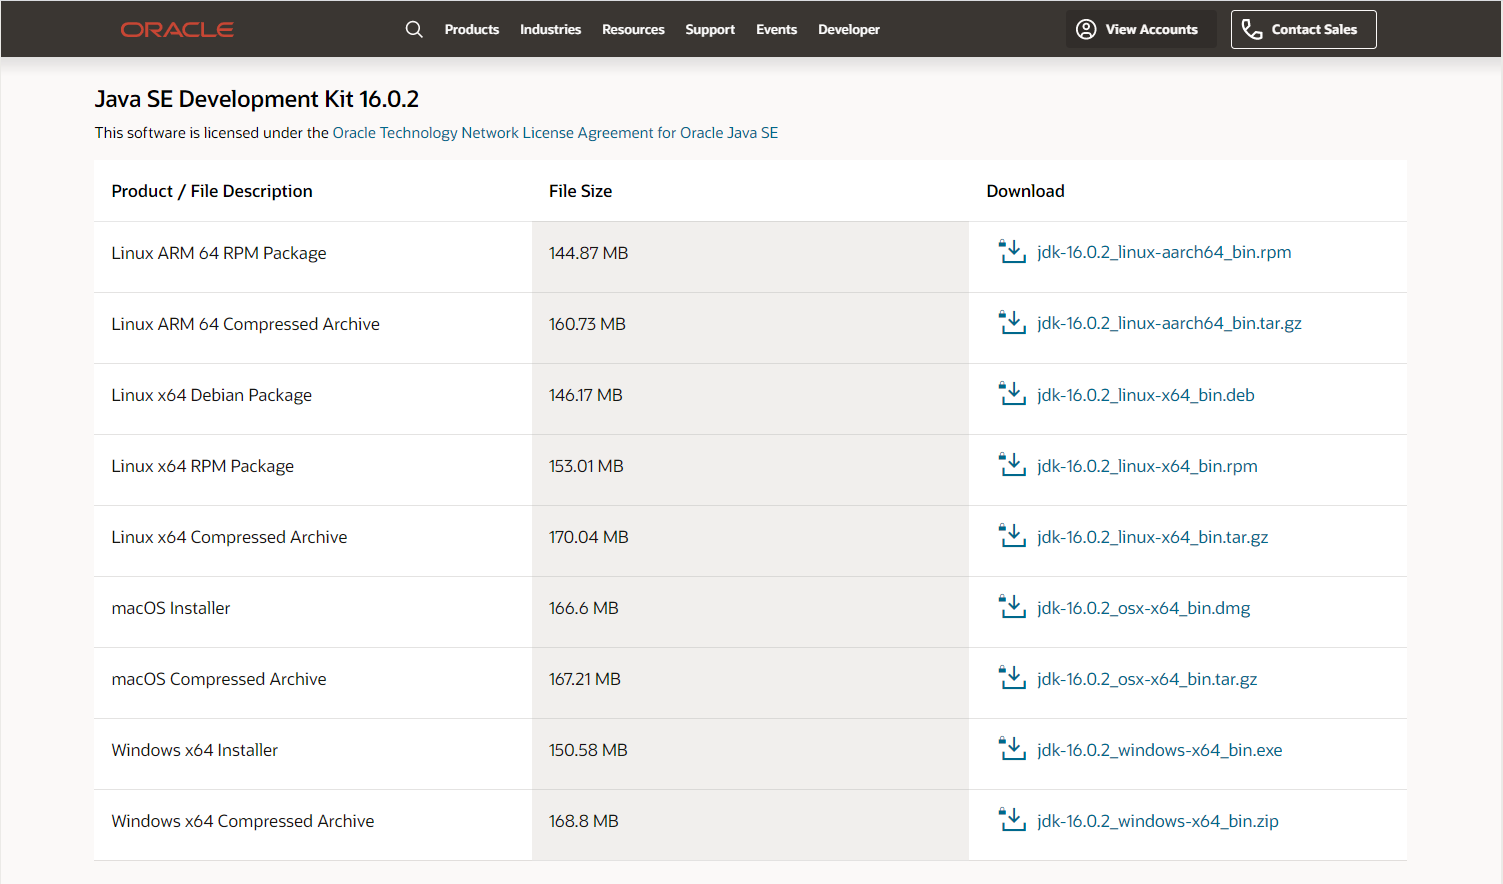Viewport: 1503px width, 884px height.
Task: Download jdk-16.0.2_linux-aarch64_bin.tar.gz file link
Action: 1169,324
